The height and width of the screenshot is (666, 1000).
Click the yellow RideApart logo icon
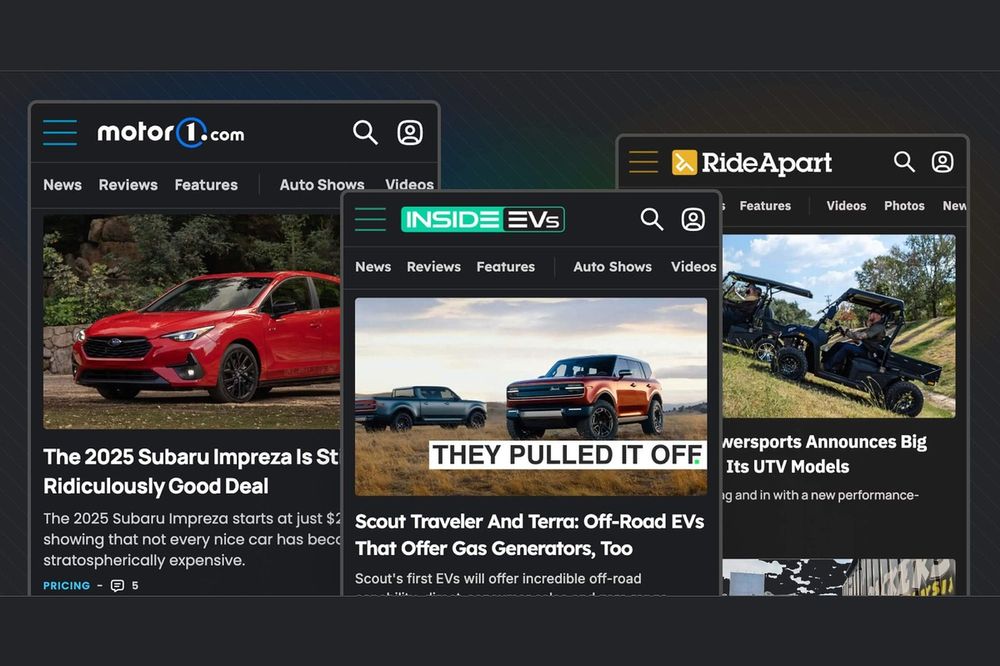coord(684,162)
